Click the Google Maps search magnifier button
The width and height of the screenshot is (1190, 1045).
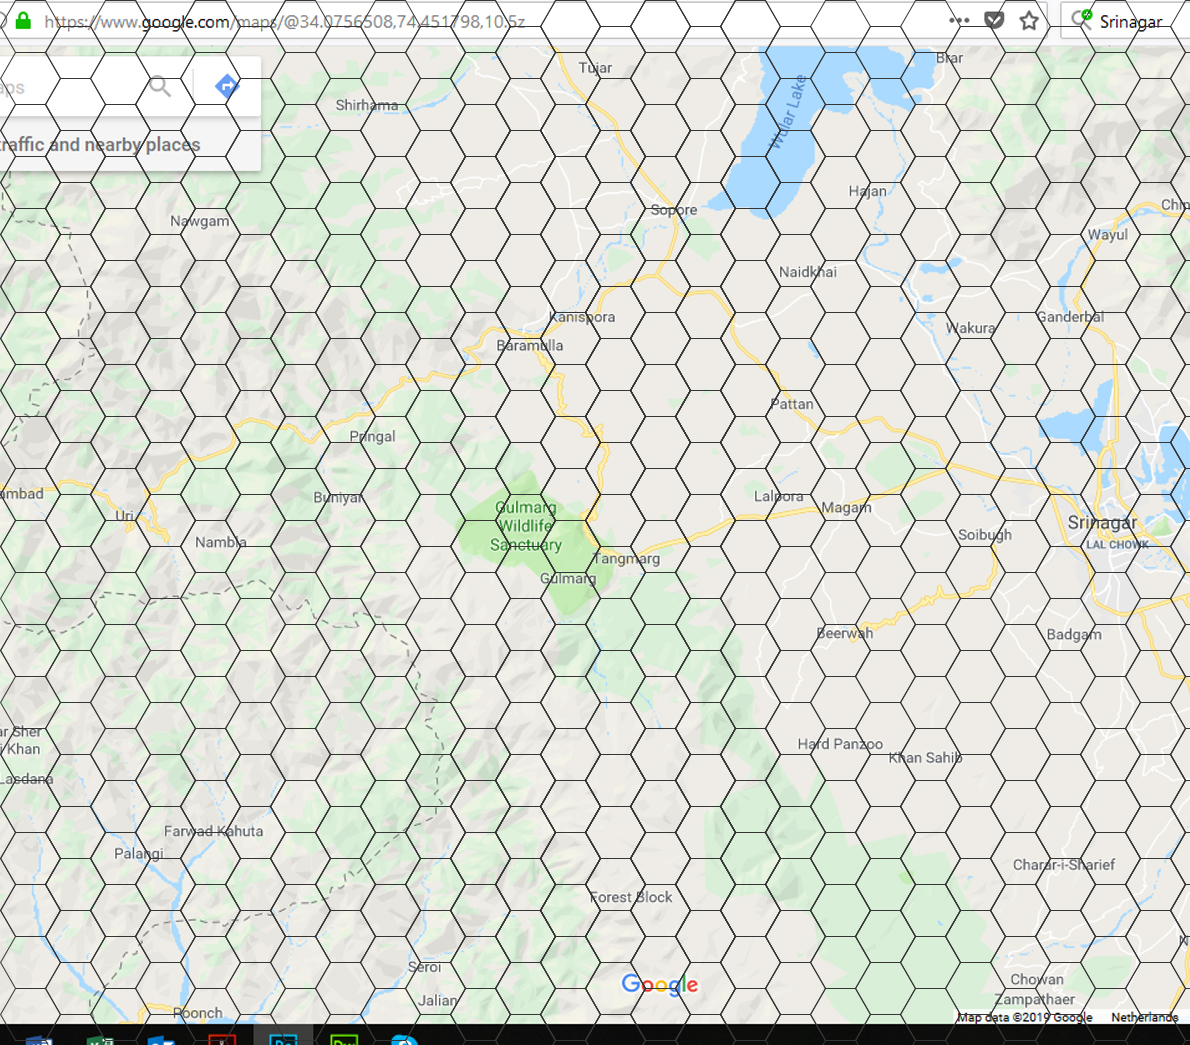click(x=159, y=86)
